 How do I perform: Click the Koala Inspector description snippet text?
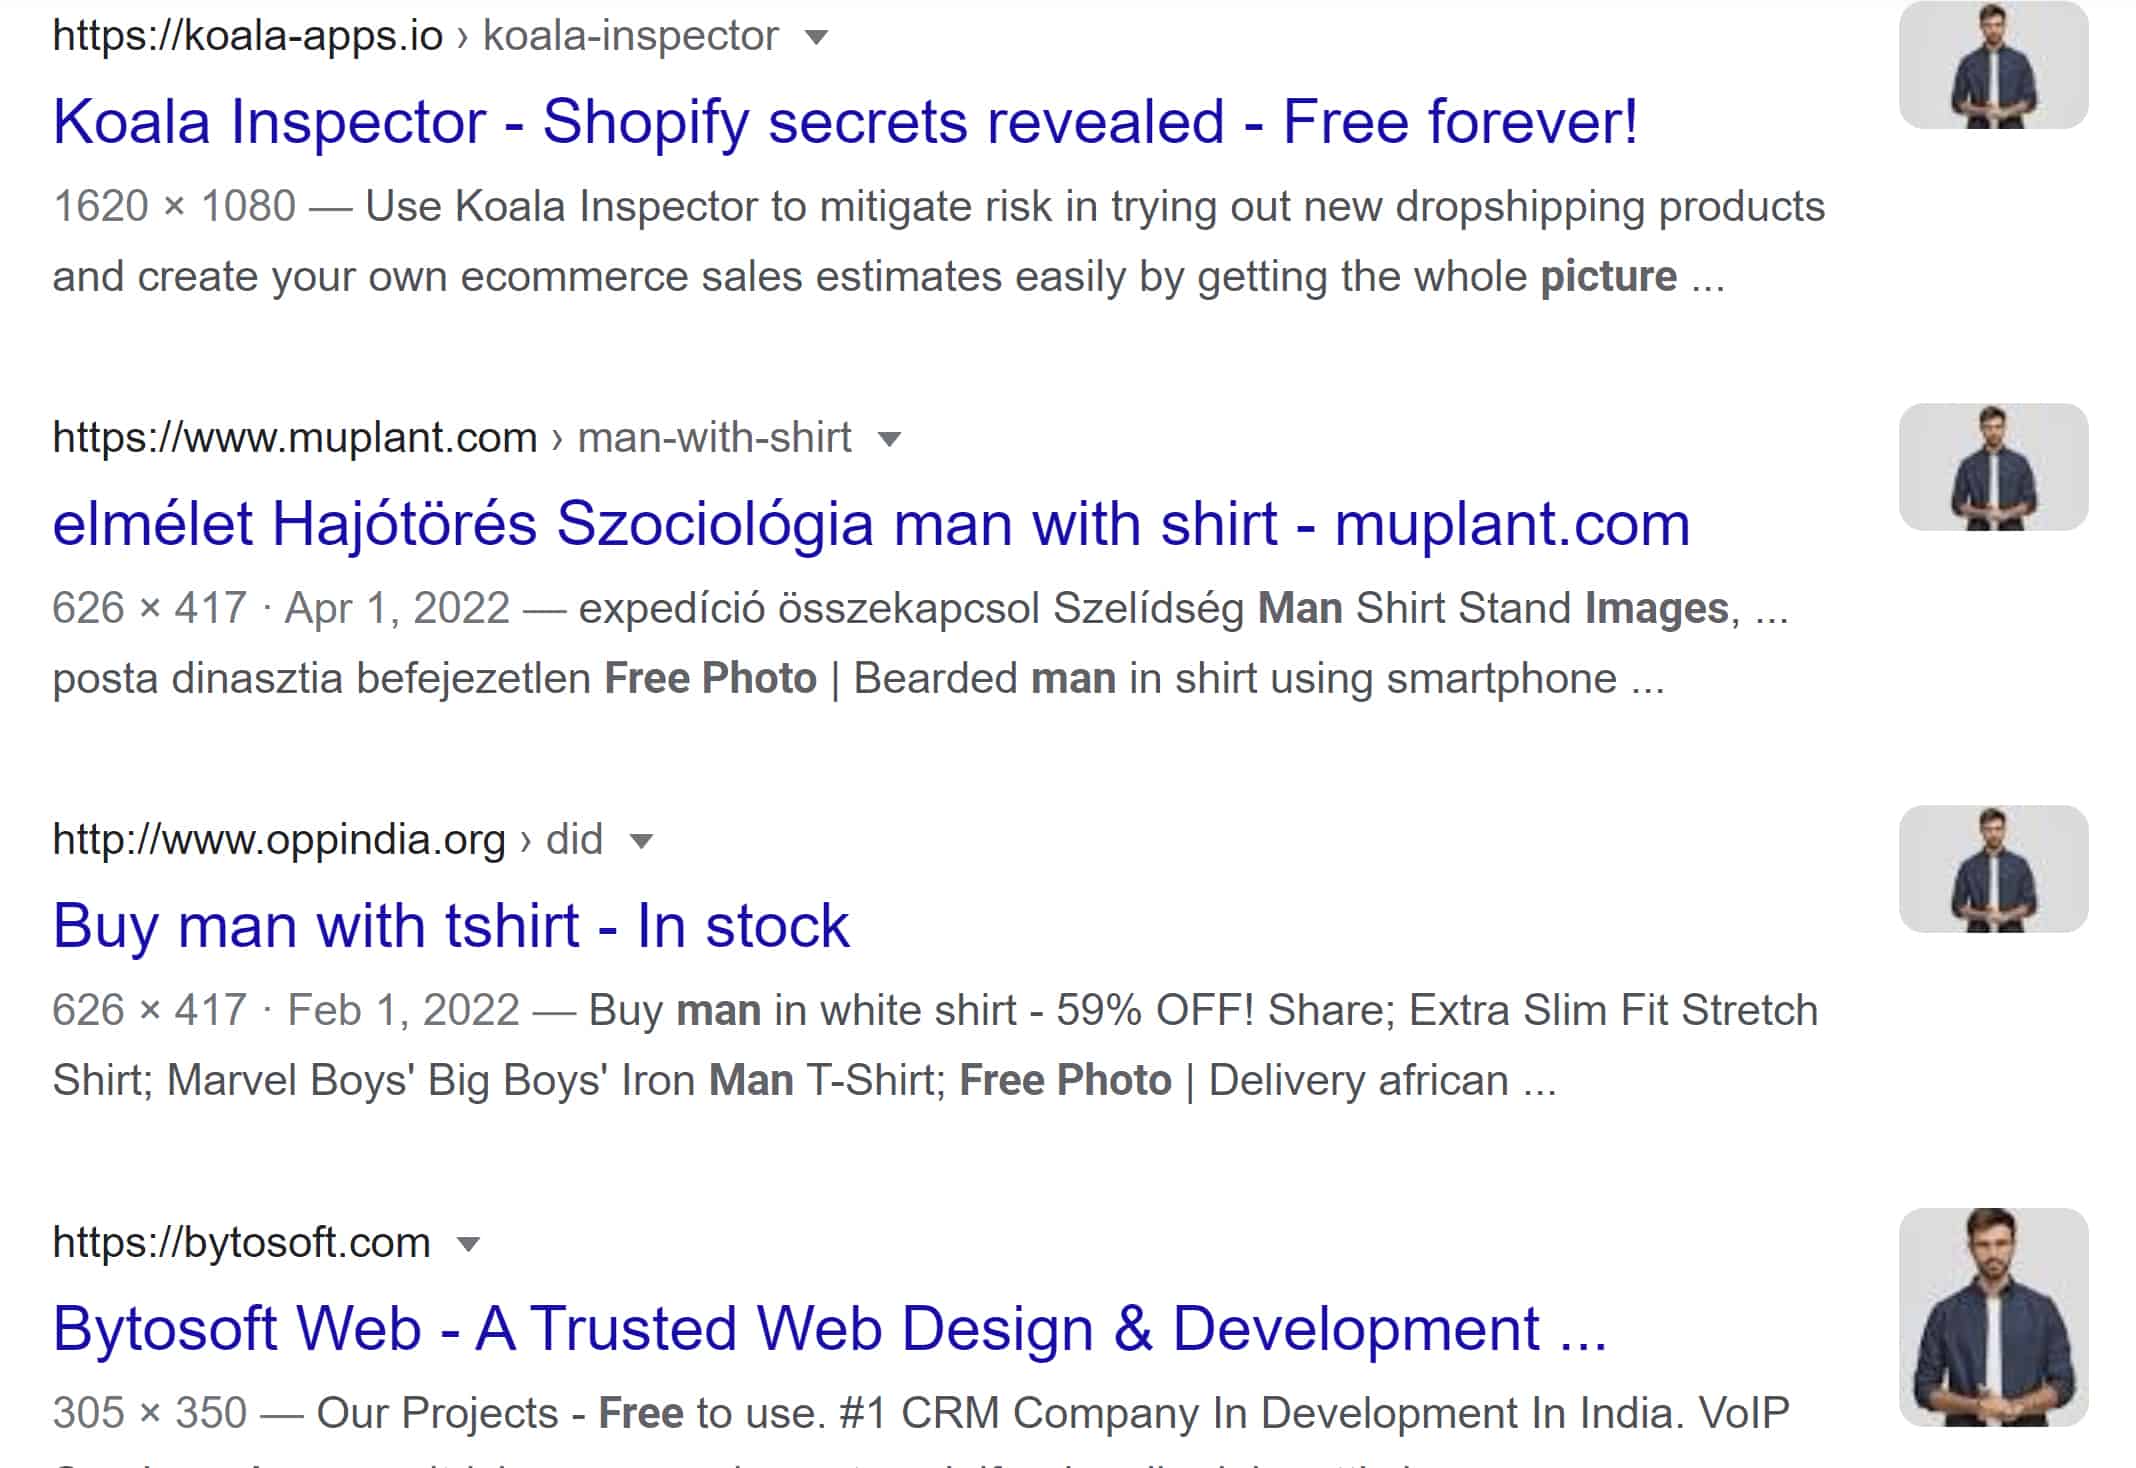pos(938,241)
